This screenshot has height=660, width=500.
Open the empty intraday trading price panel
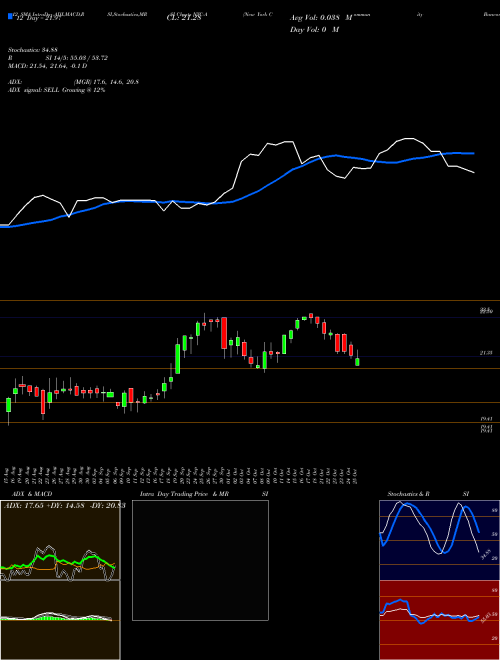pyautogui.click(x=200, y=560)
